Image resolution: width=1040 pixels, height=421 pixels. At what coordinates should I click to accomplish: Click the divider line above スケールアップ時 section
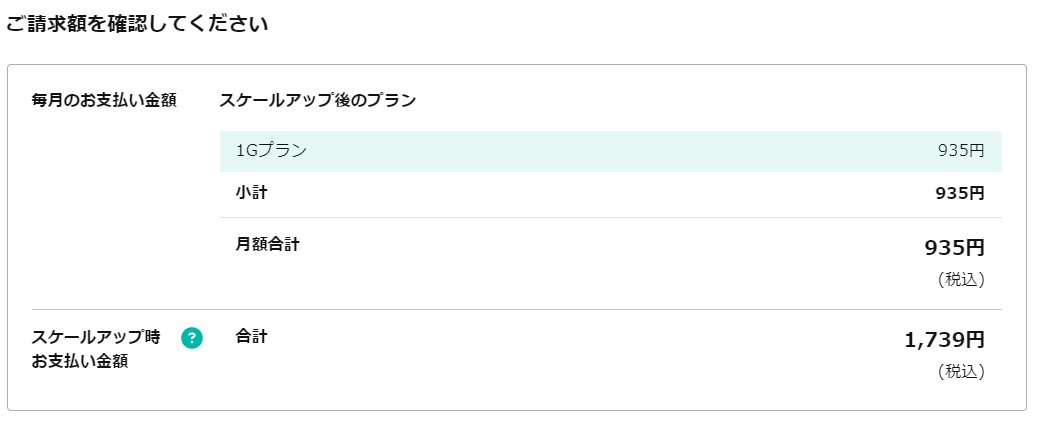[x=516, y=309]
